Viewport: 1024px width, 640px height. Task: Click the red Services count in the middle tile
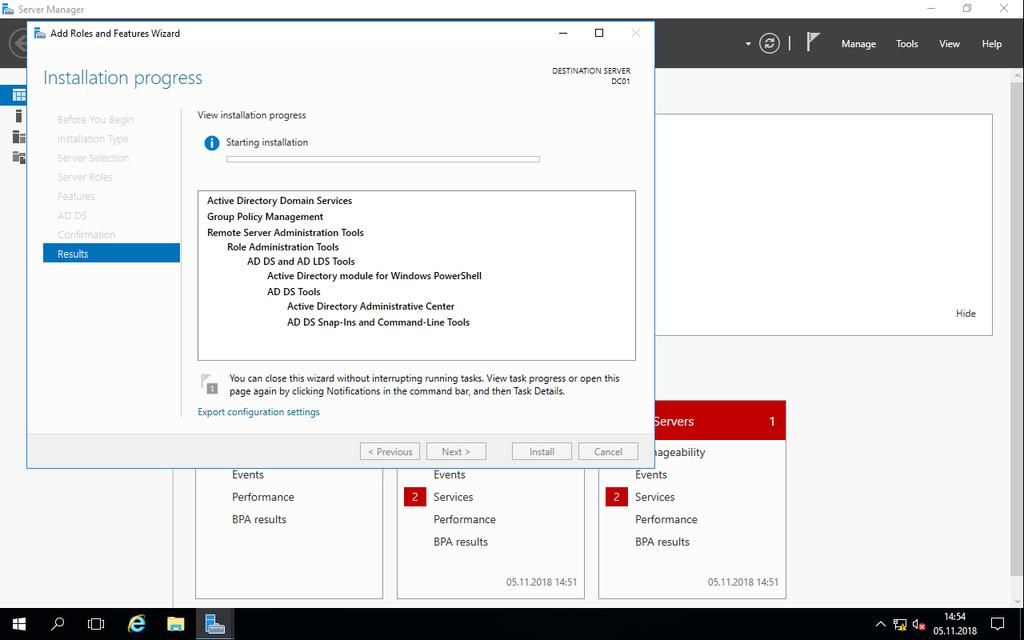(415, 497)
